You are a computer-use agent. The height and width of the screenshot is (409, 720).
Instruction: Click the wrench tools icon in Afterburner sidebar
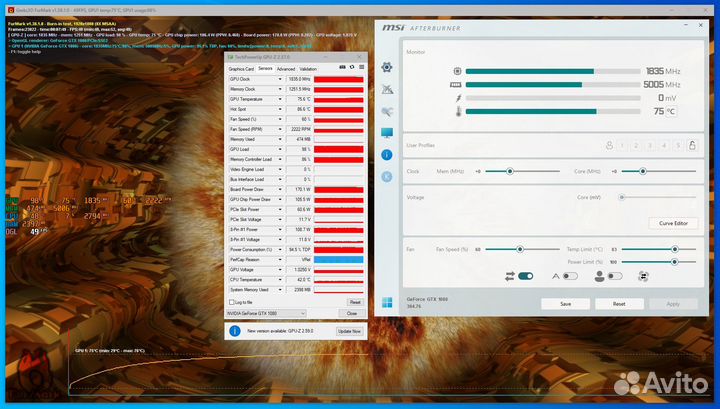coord(387,111)
